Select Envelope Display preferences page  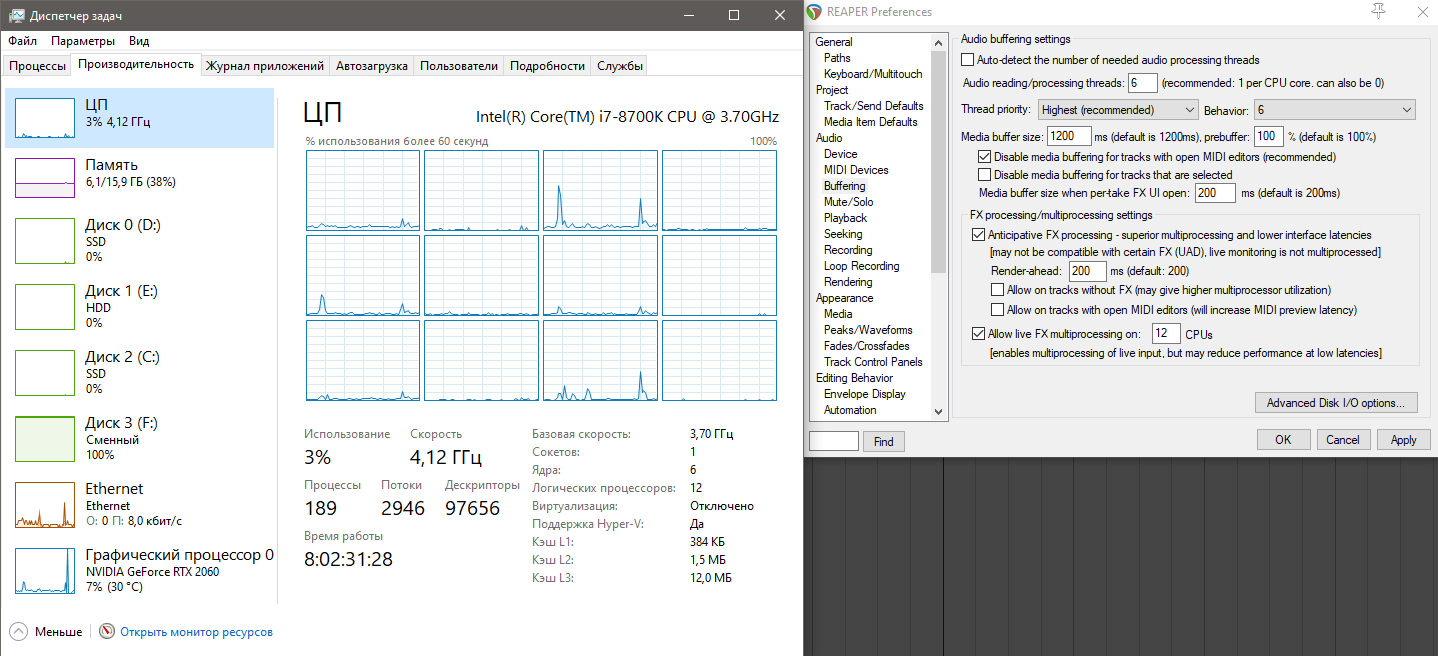(865, 394)
